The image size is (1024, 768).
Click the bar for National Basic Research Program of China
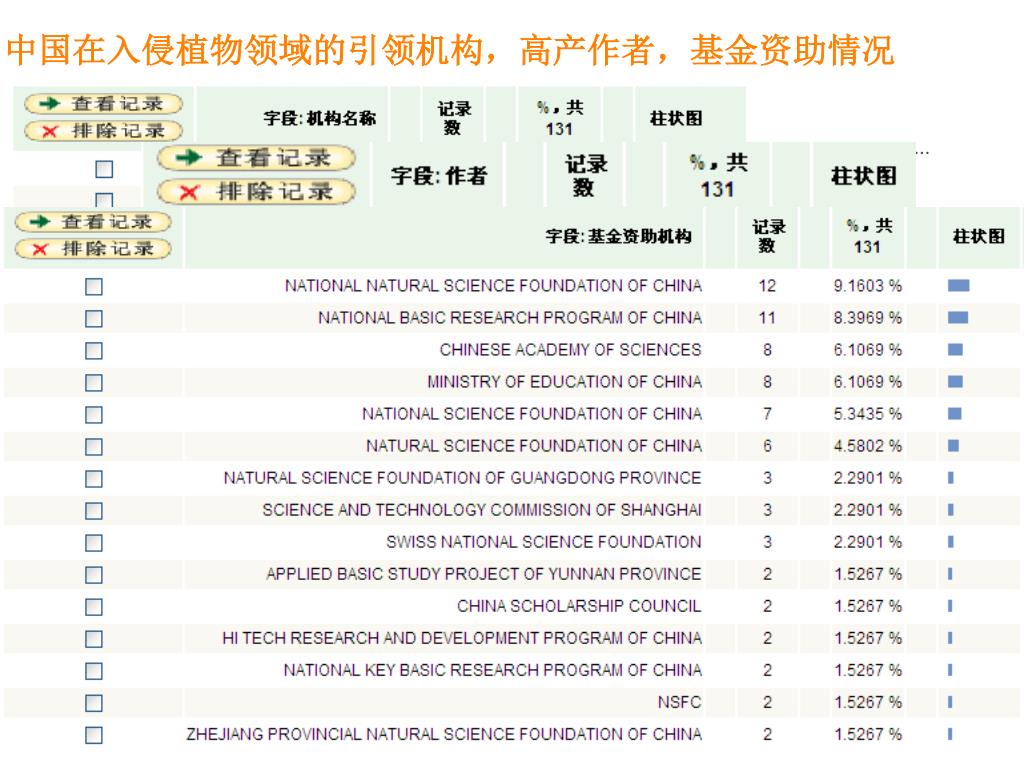(957, 317)
